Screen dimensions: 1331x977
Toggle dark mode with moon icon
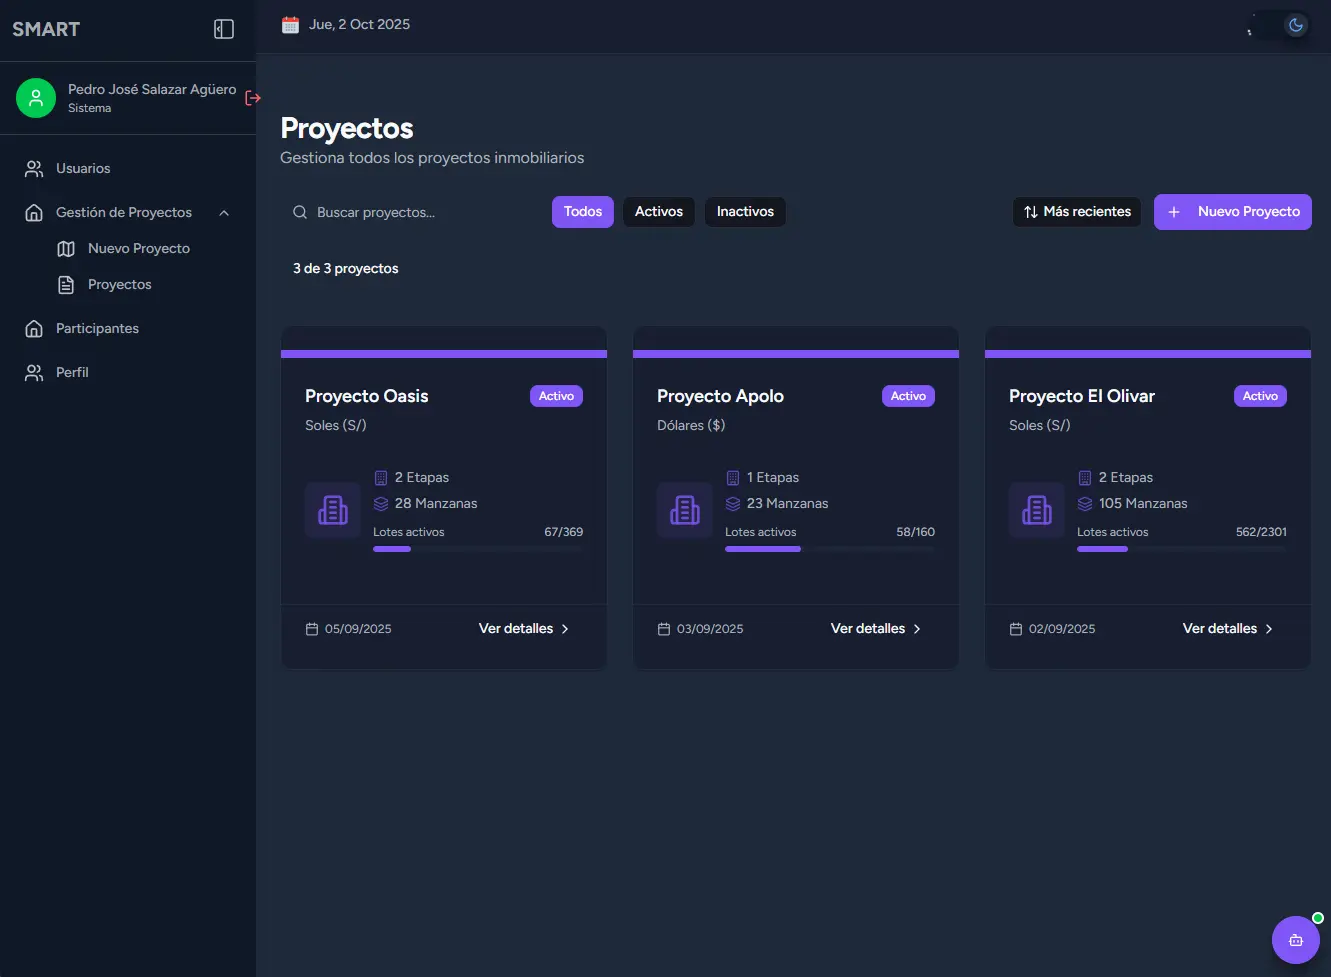(x=1295, y=25)
